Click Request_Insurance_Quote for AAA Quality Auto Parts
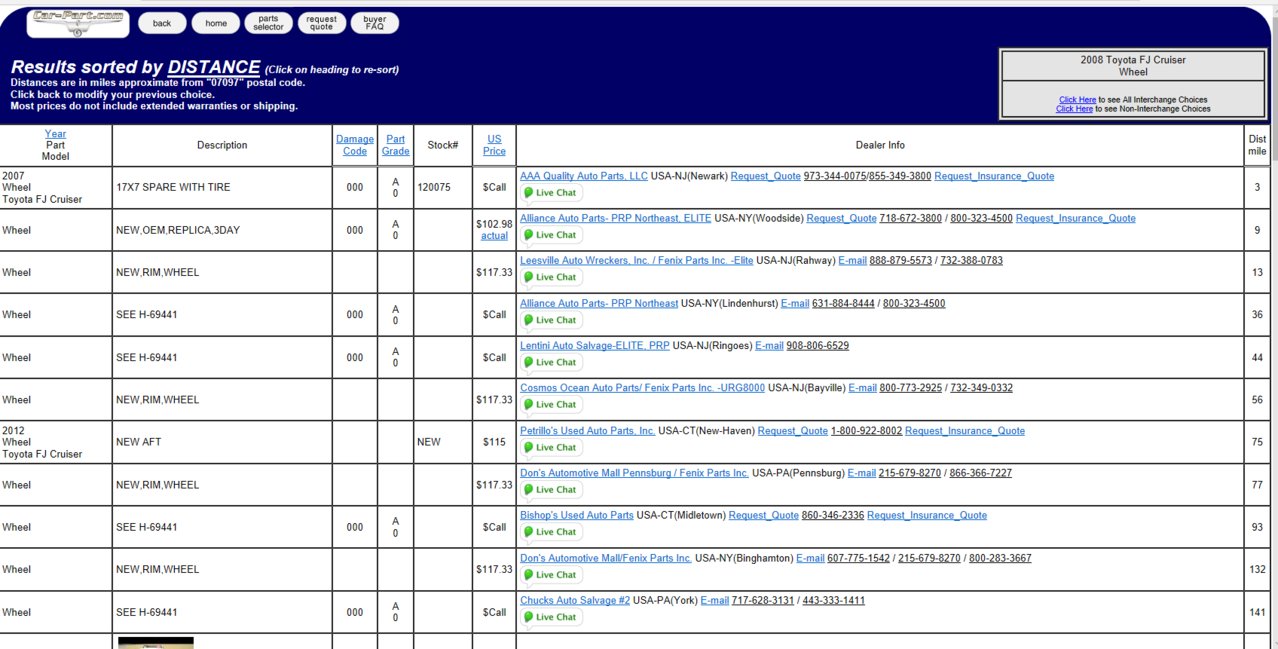Viewport: 1278px width, 649px height. coord(994,176)
